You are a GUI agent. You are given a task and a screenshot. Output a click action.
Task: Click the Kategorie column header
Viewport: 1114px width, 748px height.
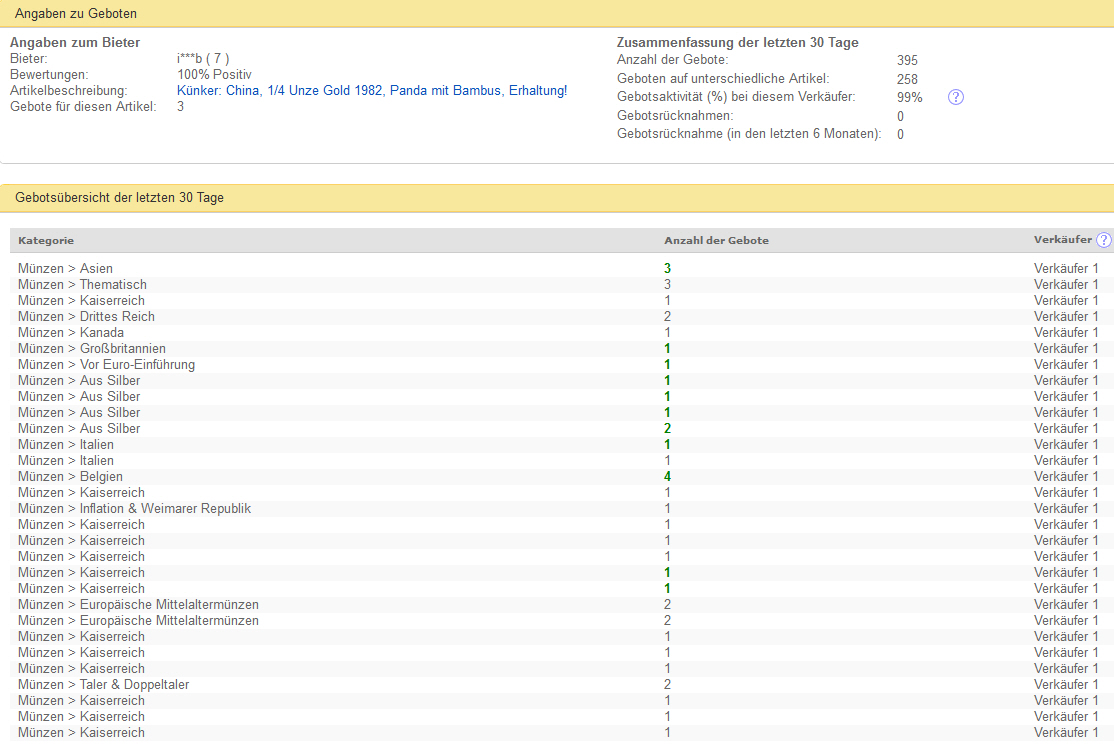[x=46, y=241]
